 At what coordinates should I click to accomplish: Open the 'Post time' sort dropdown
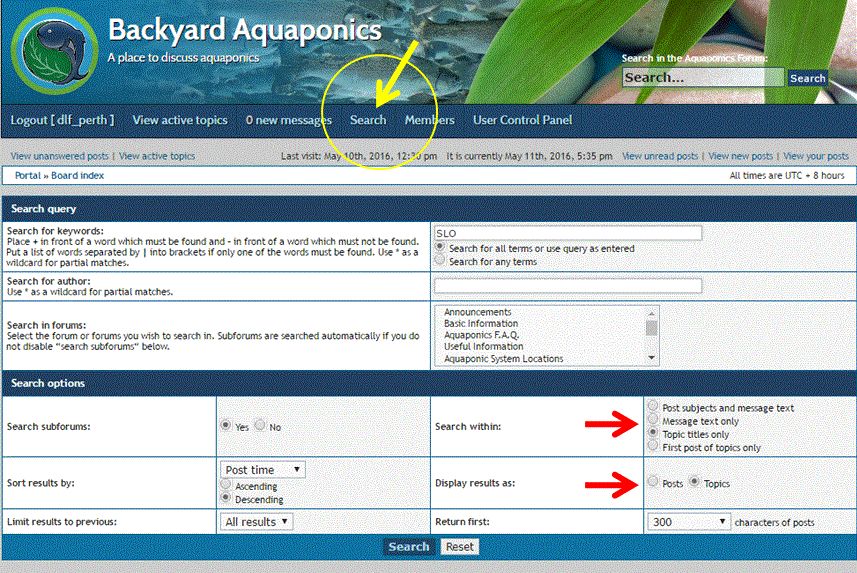pyautogui.click(x=263, y=470)
